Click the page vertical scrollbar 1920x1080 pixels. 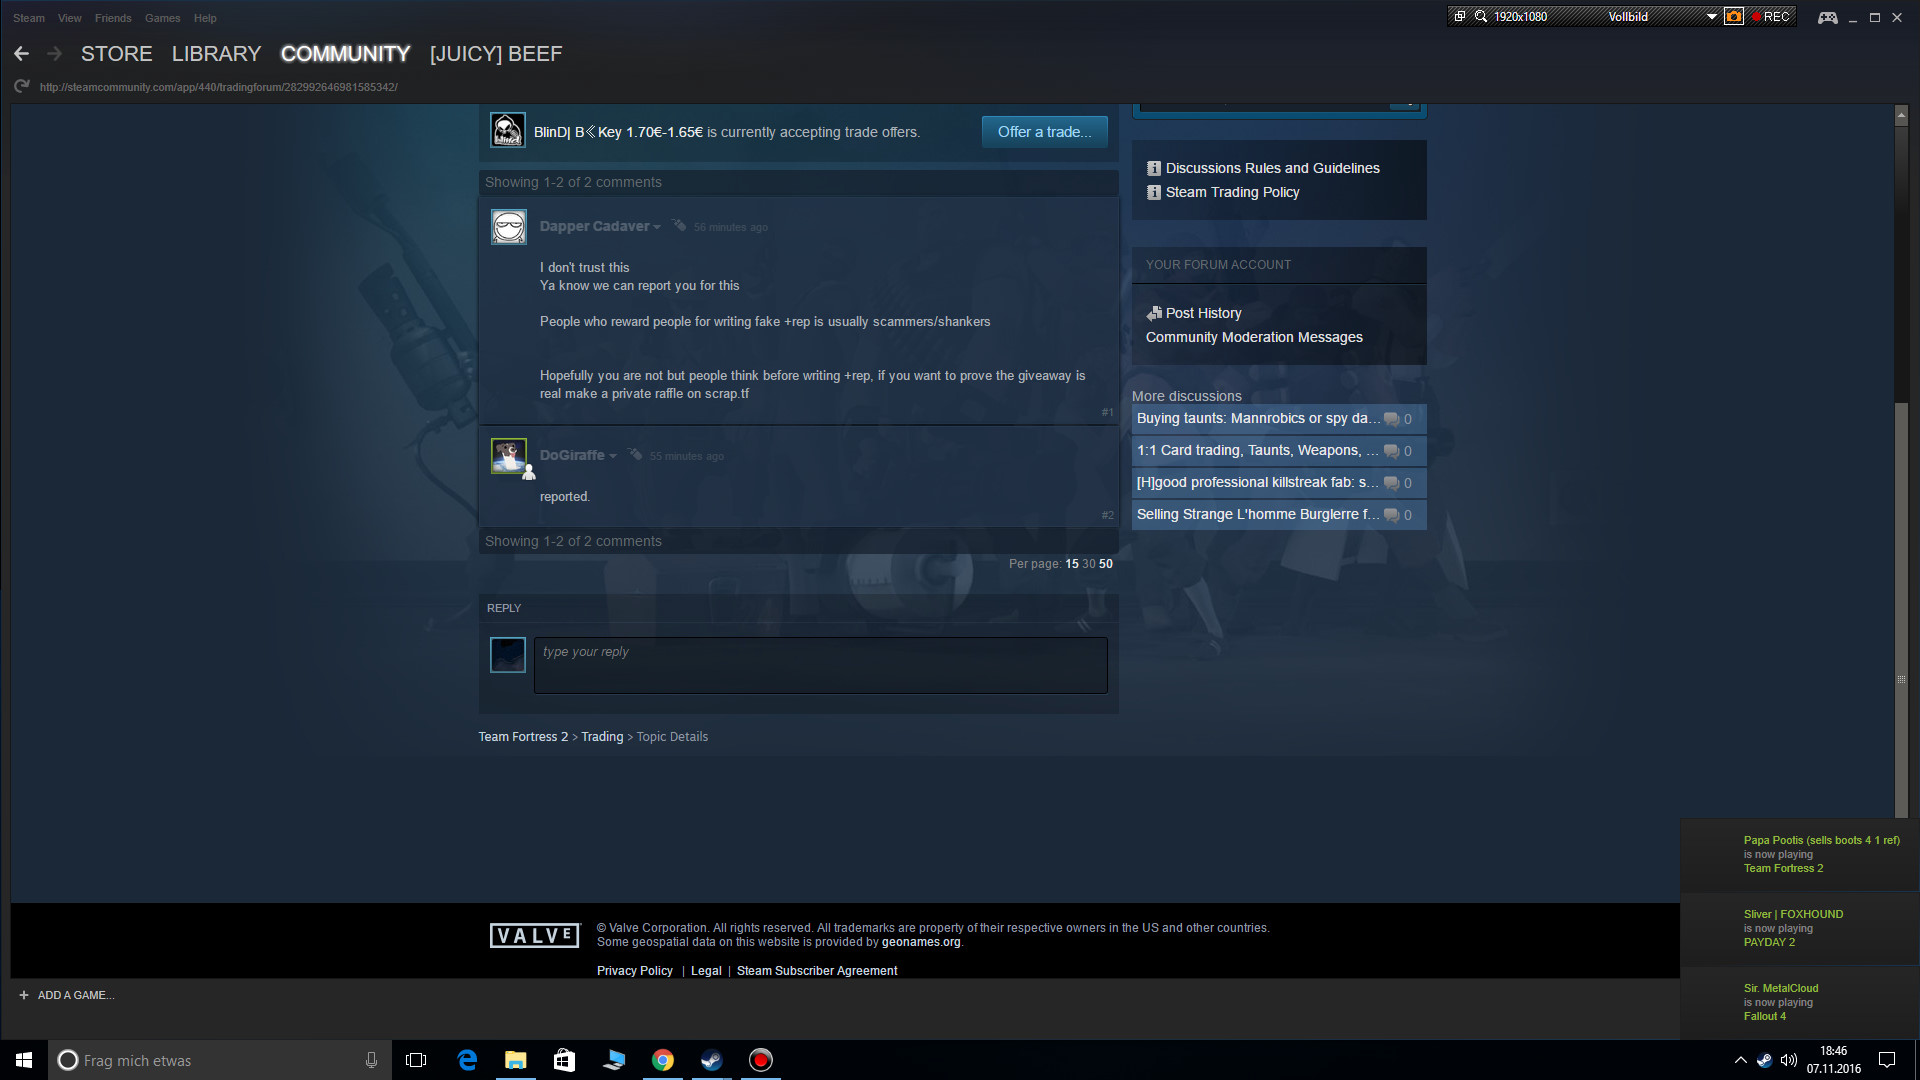[x=1901, y=600]
